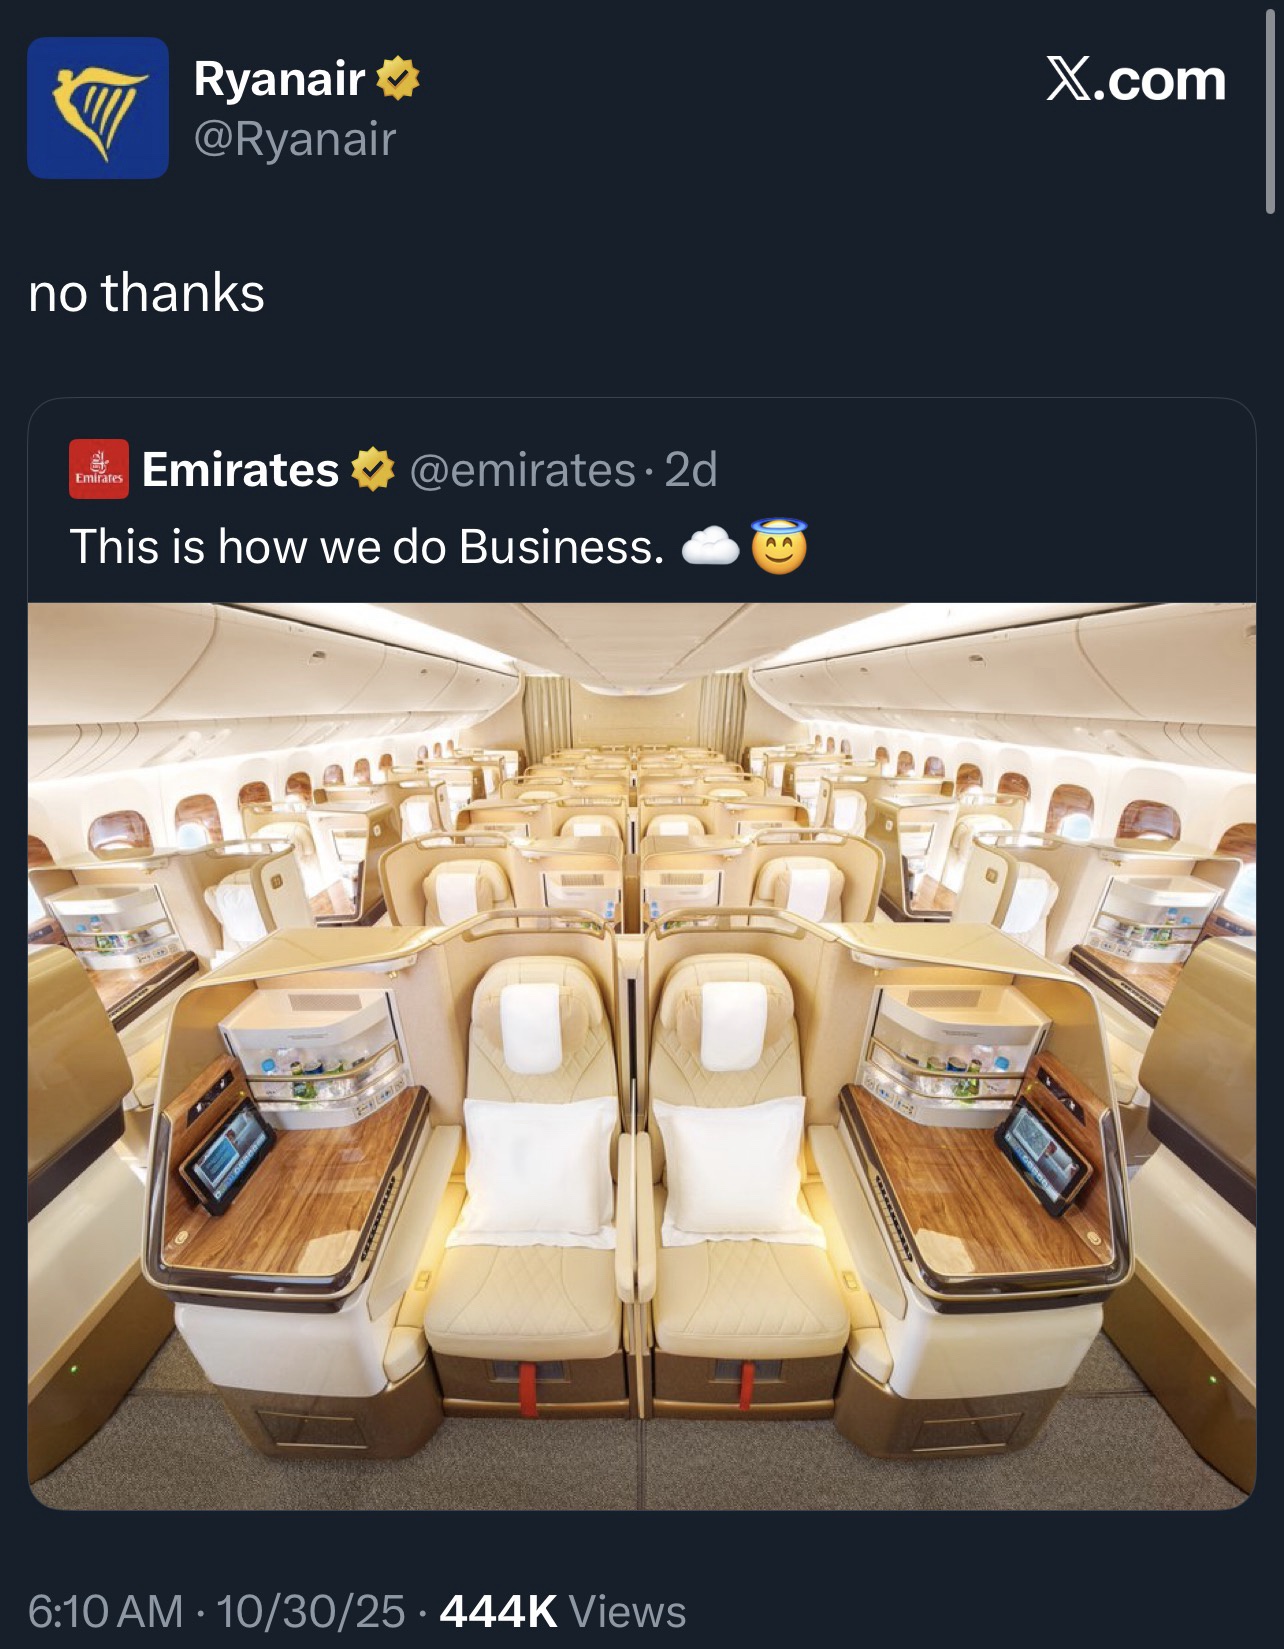Open the business class cabin photo
Image resolution: width=1284 pixels, height=1649 pixels.
pos(642,1055)
